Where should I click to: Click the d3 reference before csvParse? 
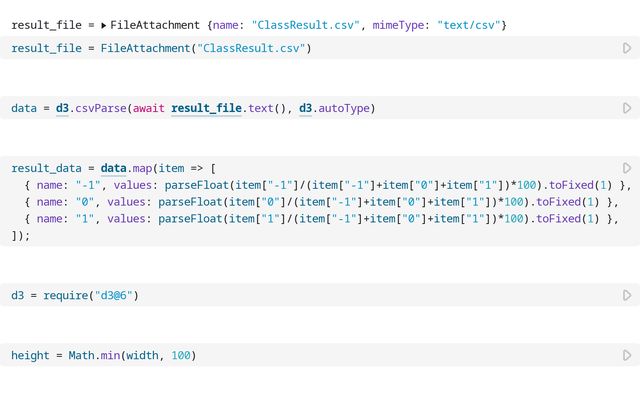(62, 108)
